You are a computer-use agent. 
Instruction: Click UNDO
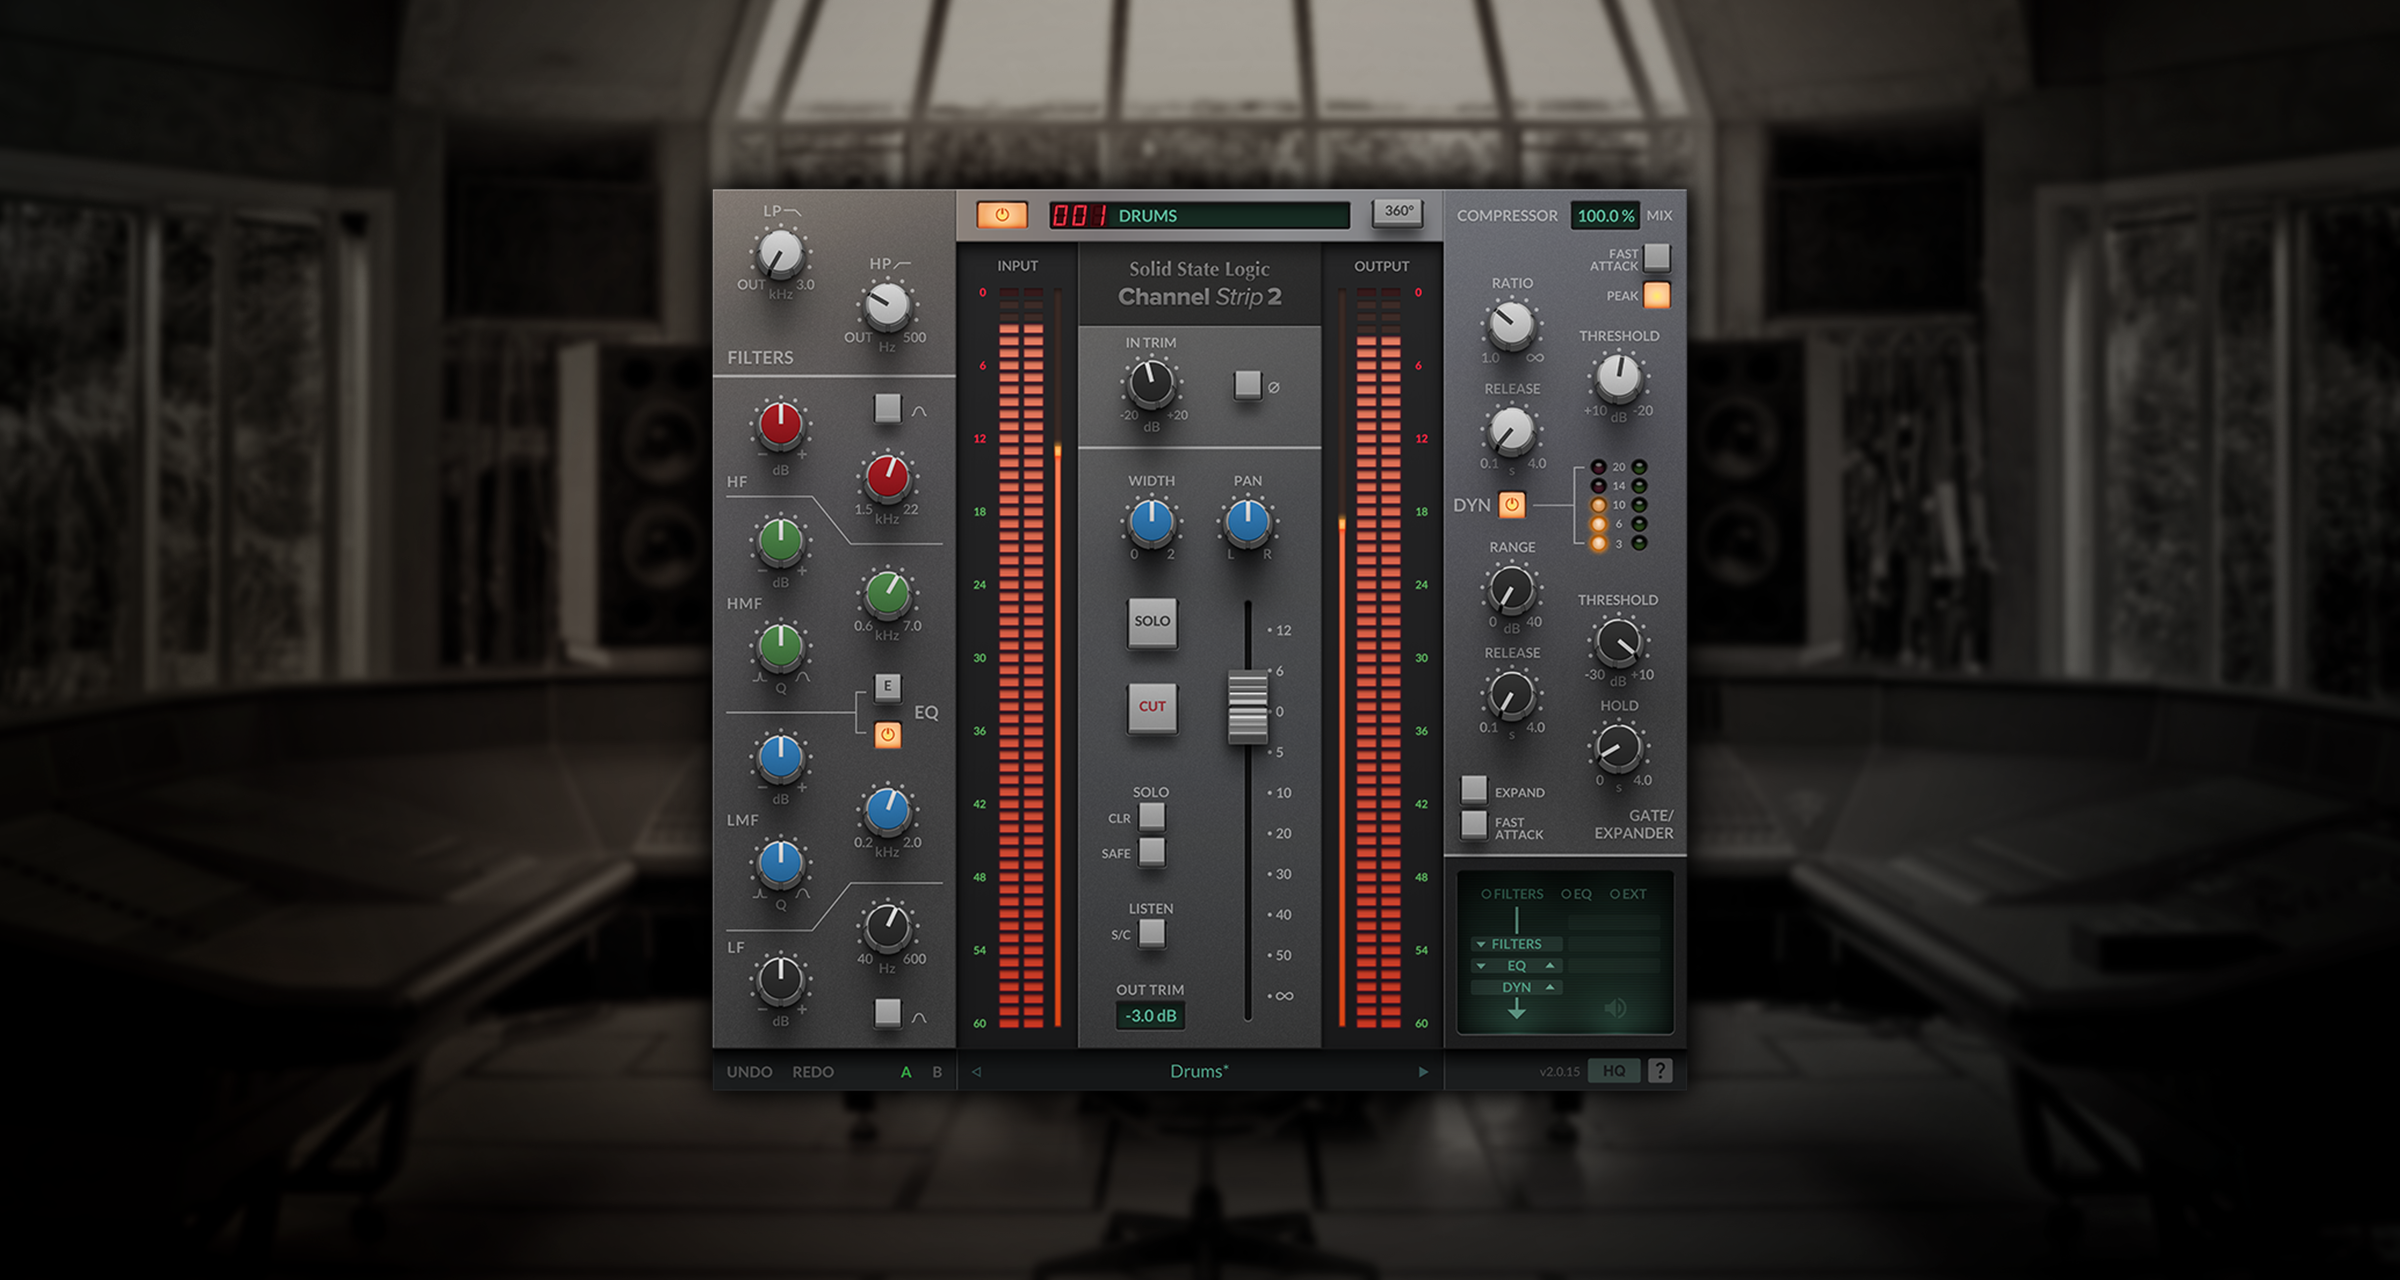749,1072
